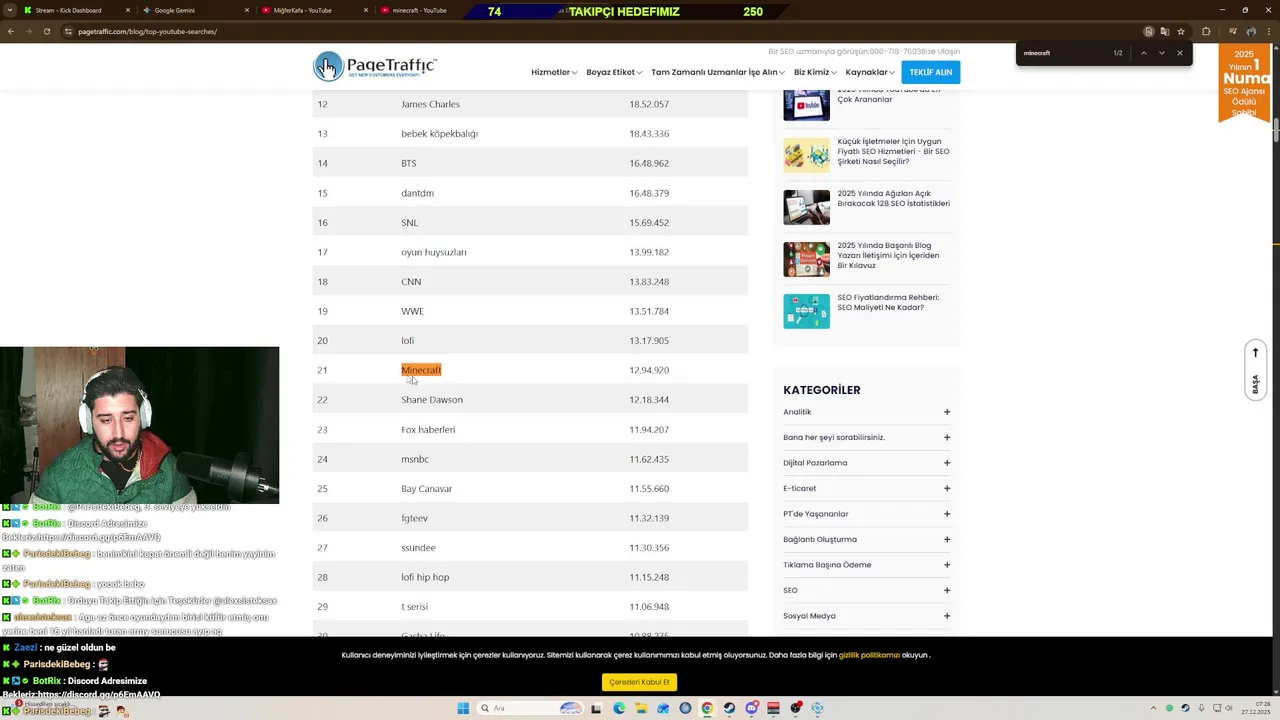The image size is (1280, 720).
Task: Open File Explorer from taskbar
Action: point(641,708)
